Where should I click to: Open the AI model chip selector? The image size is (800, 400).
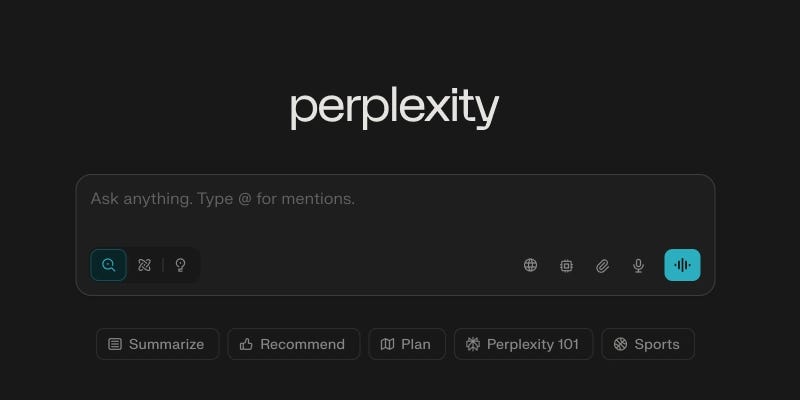566,265
